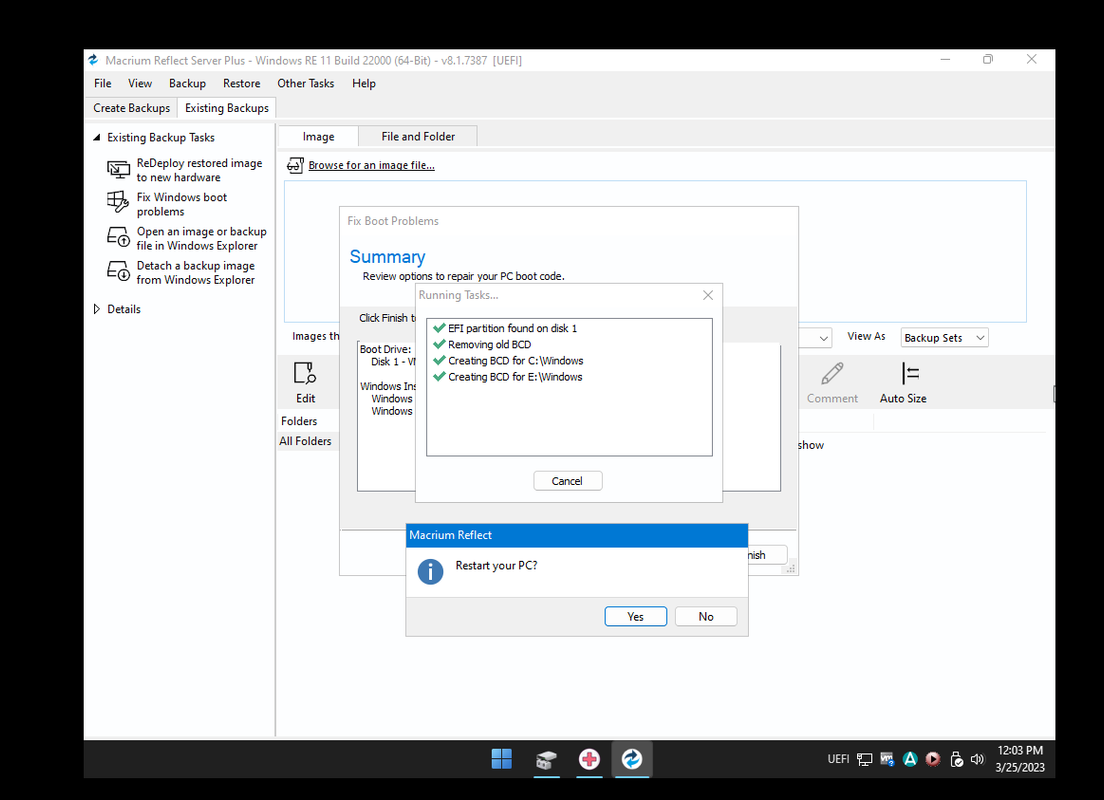Screen dimensions: 1104x800
Task: Select the File and Folder tab
Action: (418, 137)
